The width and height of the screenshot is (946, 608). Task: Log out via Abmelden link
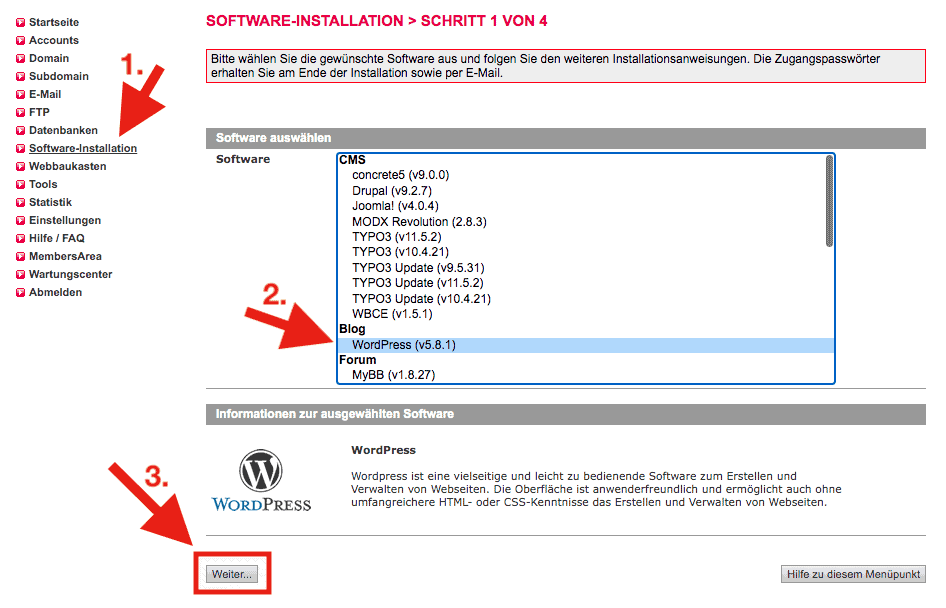tap(56, 293)
